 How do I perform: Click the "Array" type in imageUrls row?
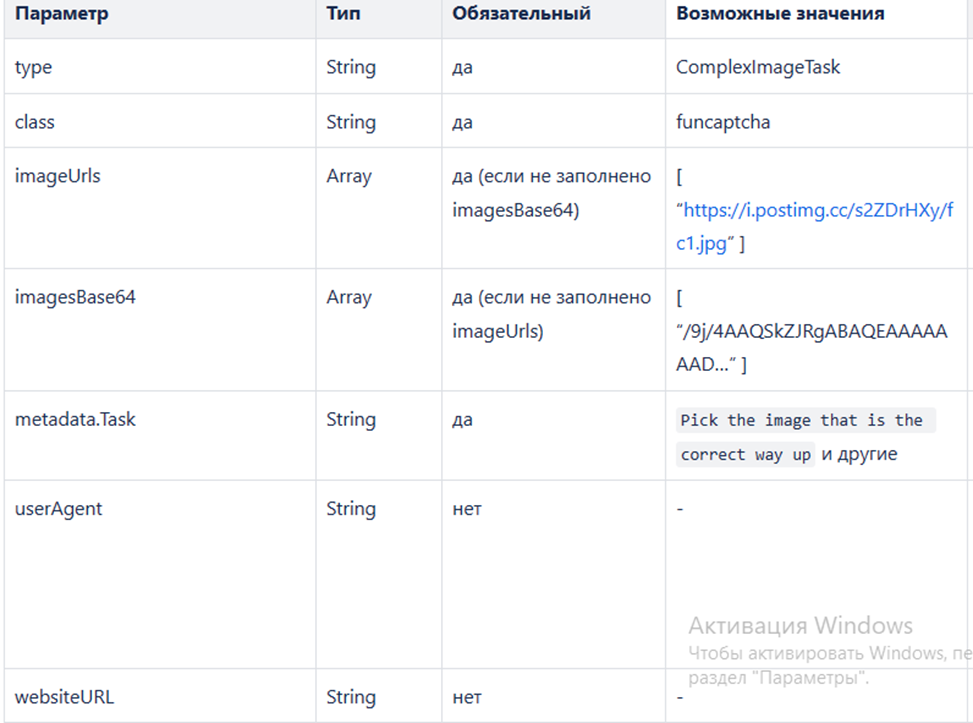click(x=348, y=176)
